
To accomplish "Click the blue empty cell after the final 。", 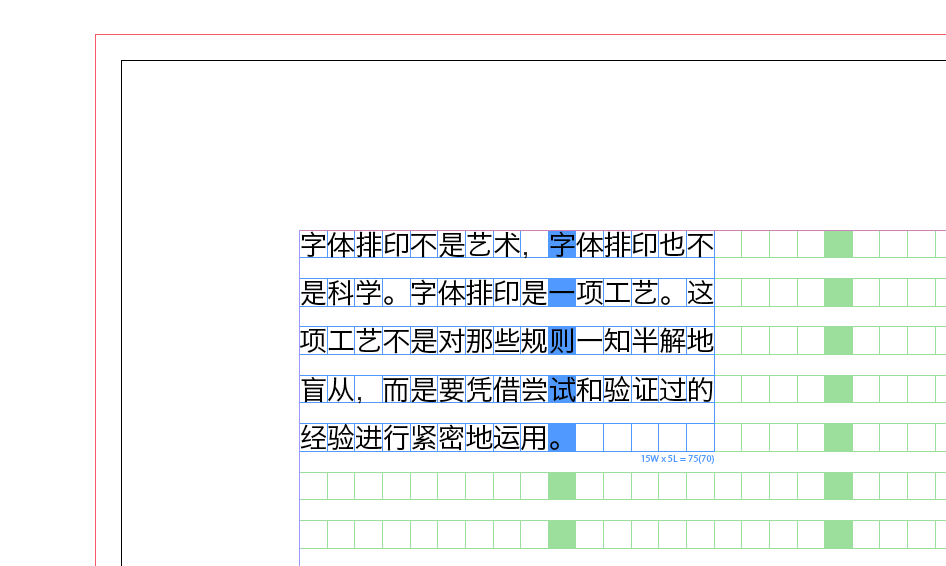I will [x=564, y=437].
